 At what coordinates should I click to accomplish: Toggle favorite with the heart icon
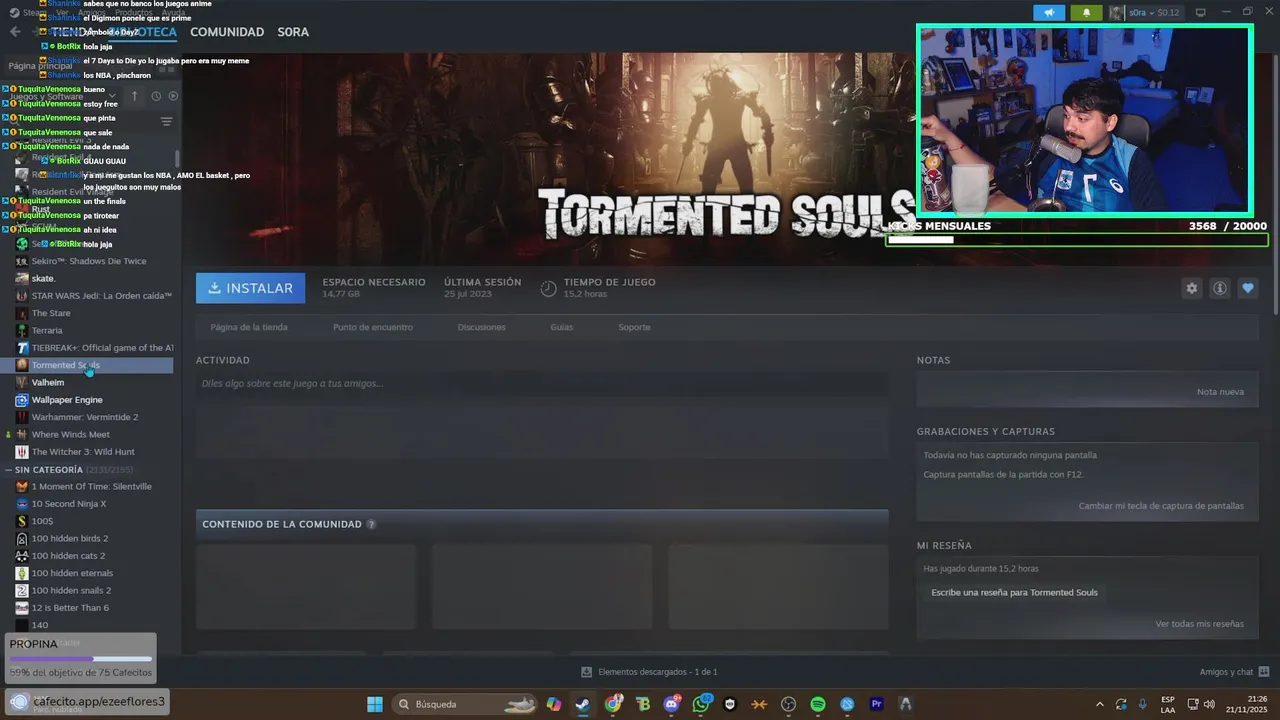click(1248, 288)
